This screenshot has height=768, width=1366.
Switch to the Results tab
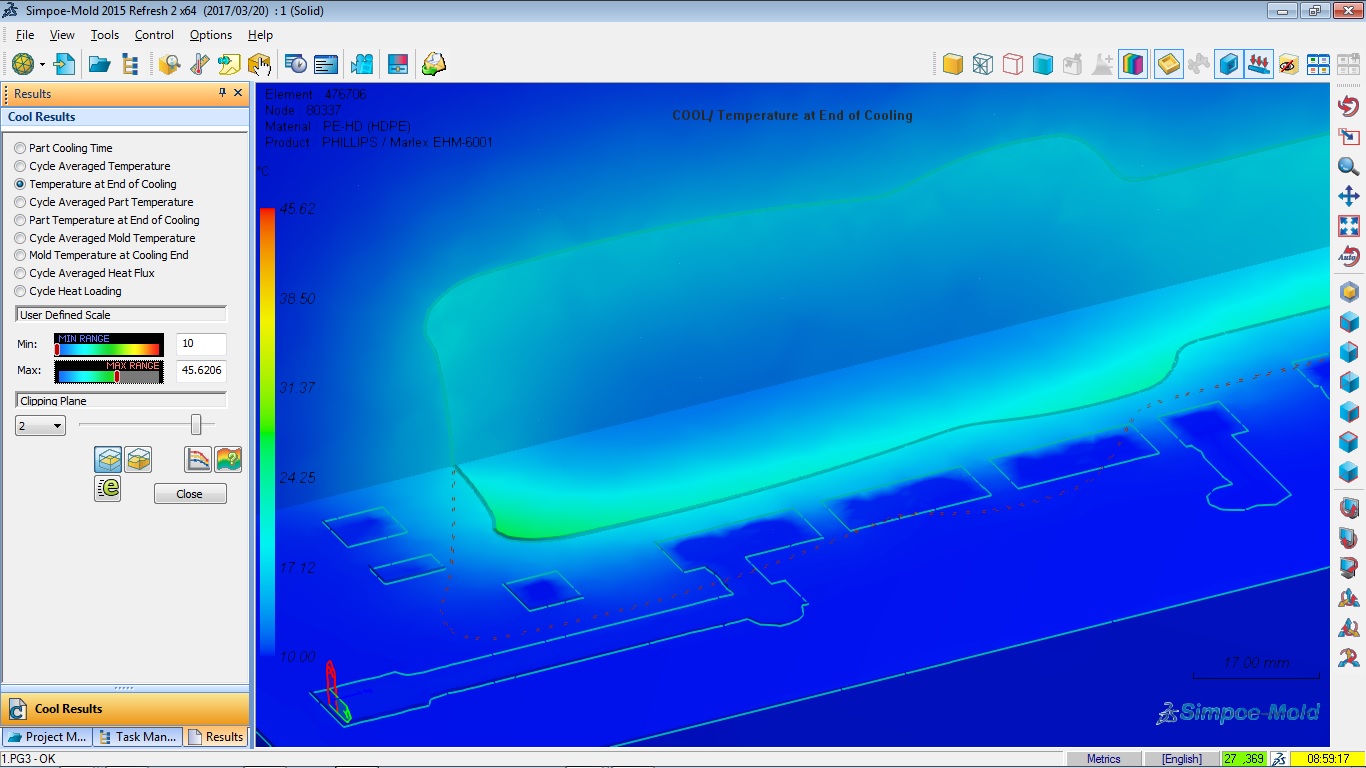215,737
